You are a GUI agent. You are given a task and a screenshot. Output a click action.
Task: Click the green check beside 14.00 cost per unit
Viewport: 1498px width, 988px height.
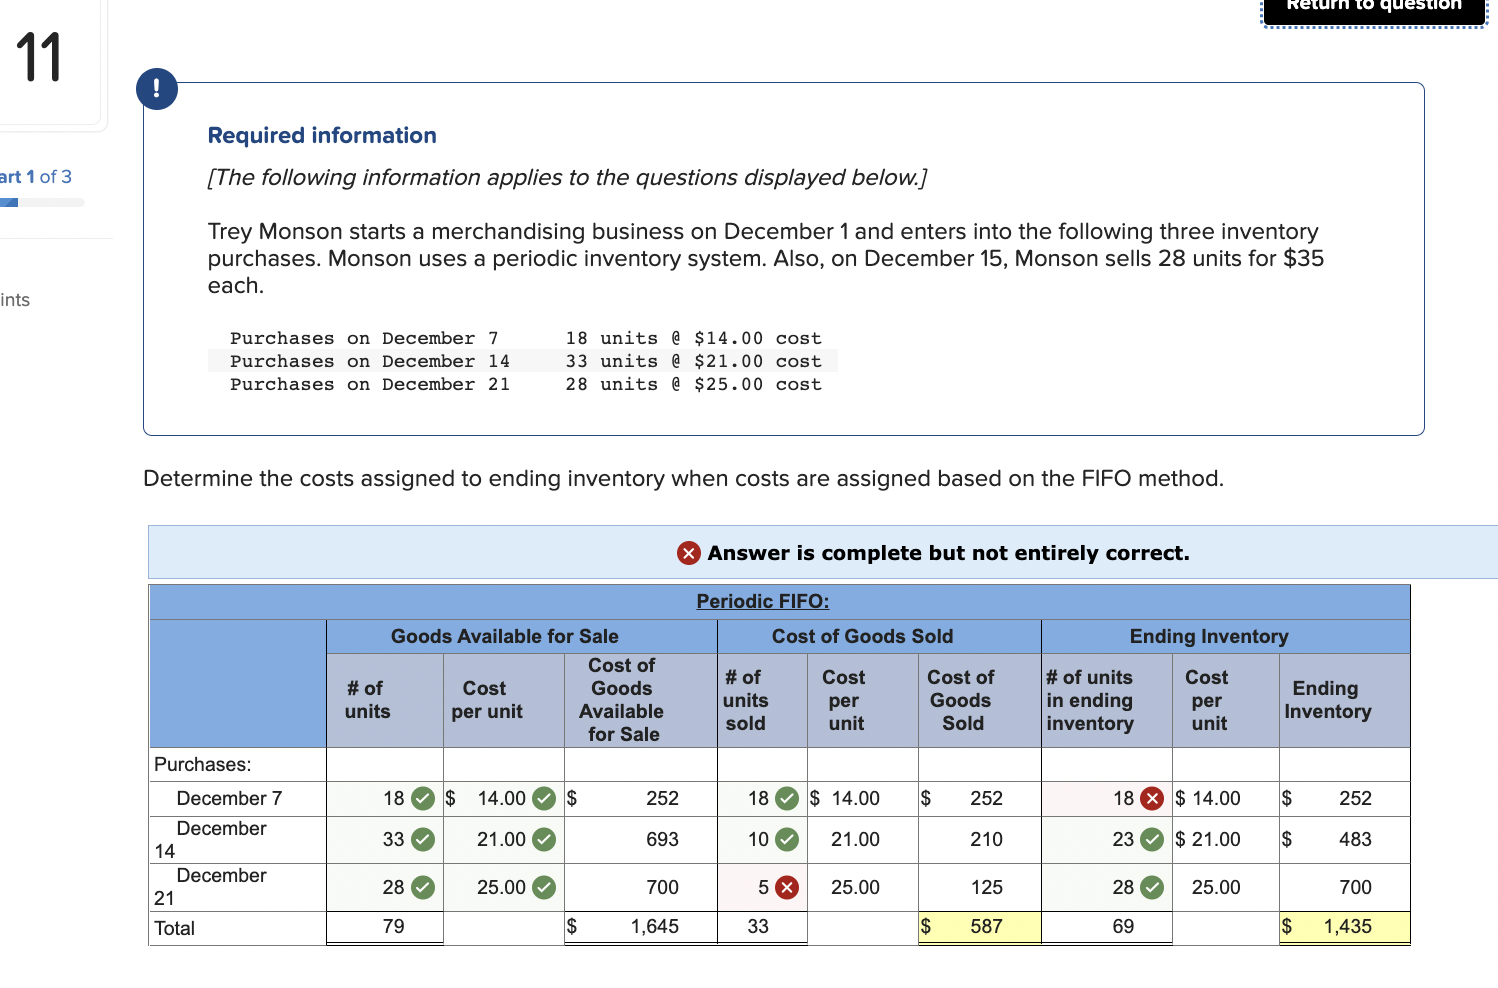(544, 798)
